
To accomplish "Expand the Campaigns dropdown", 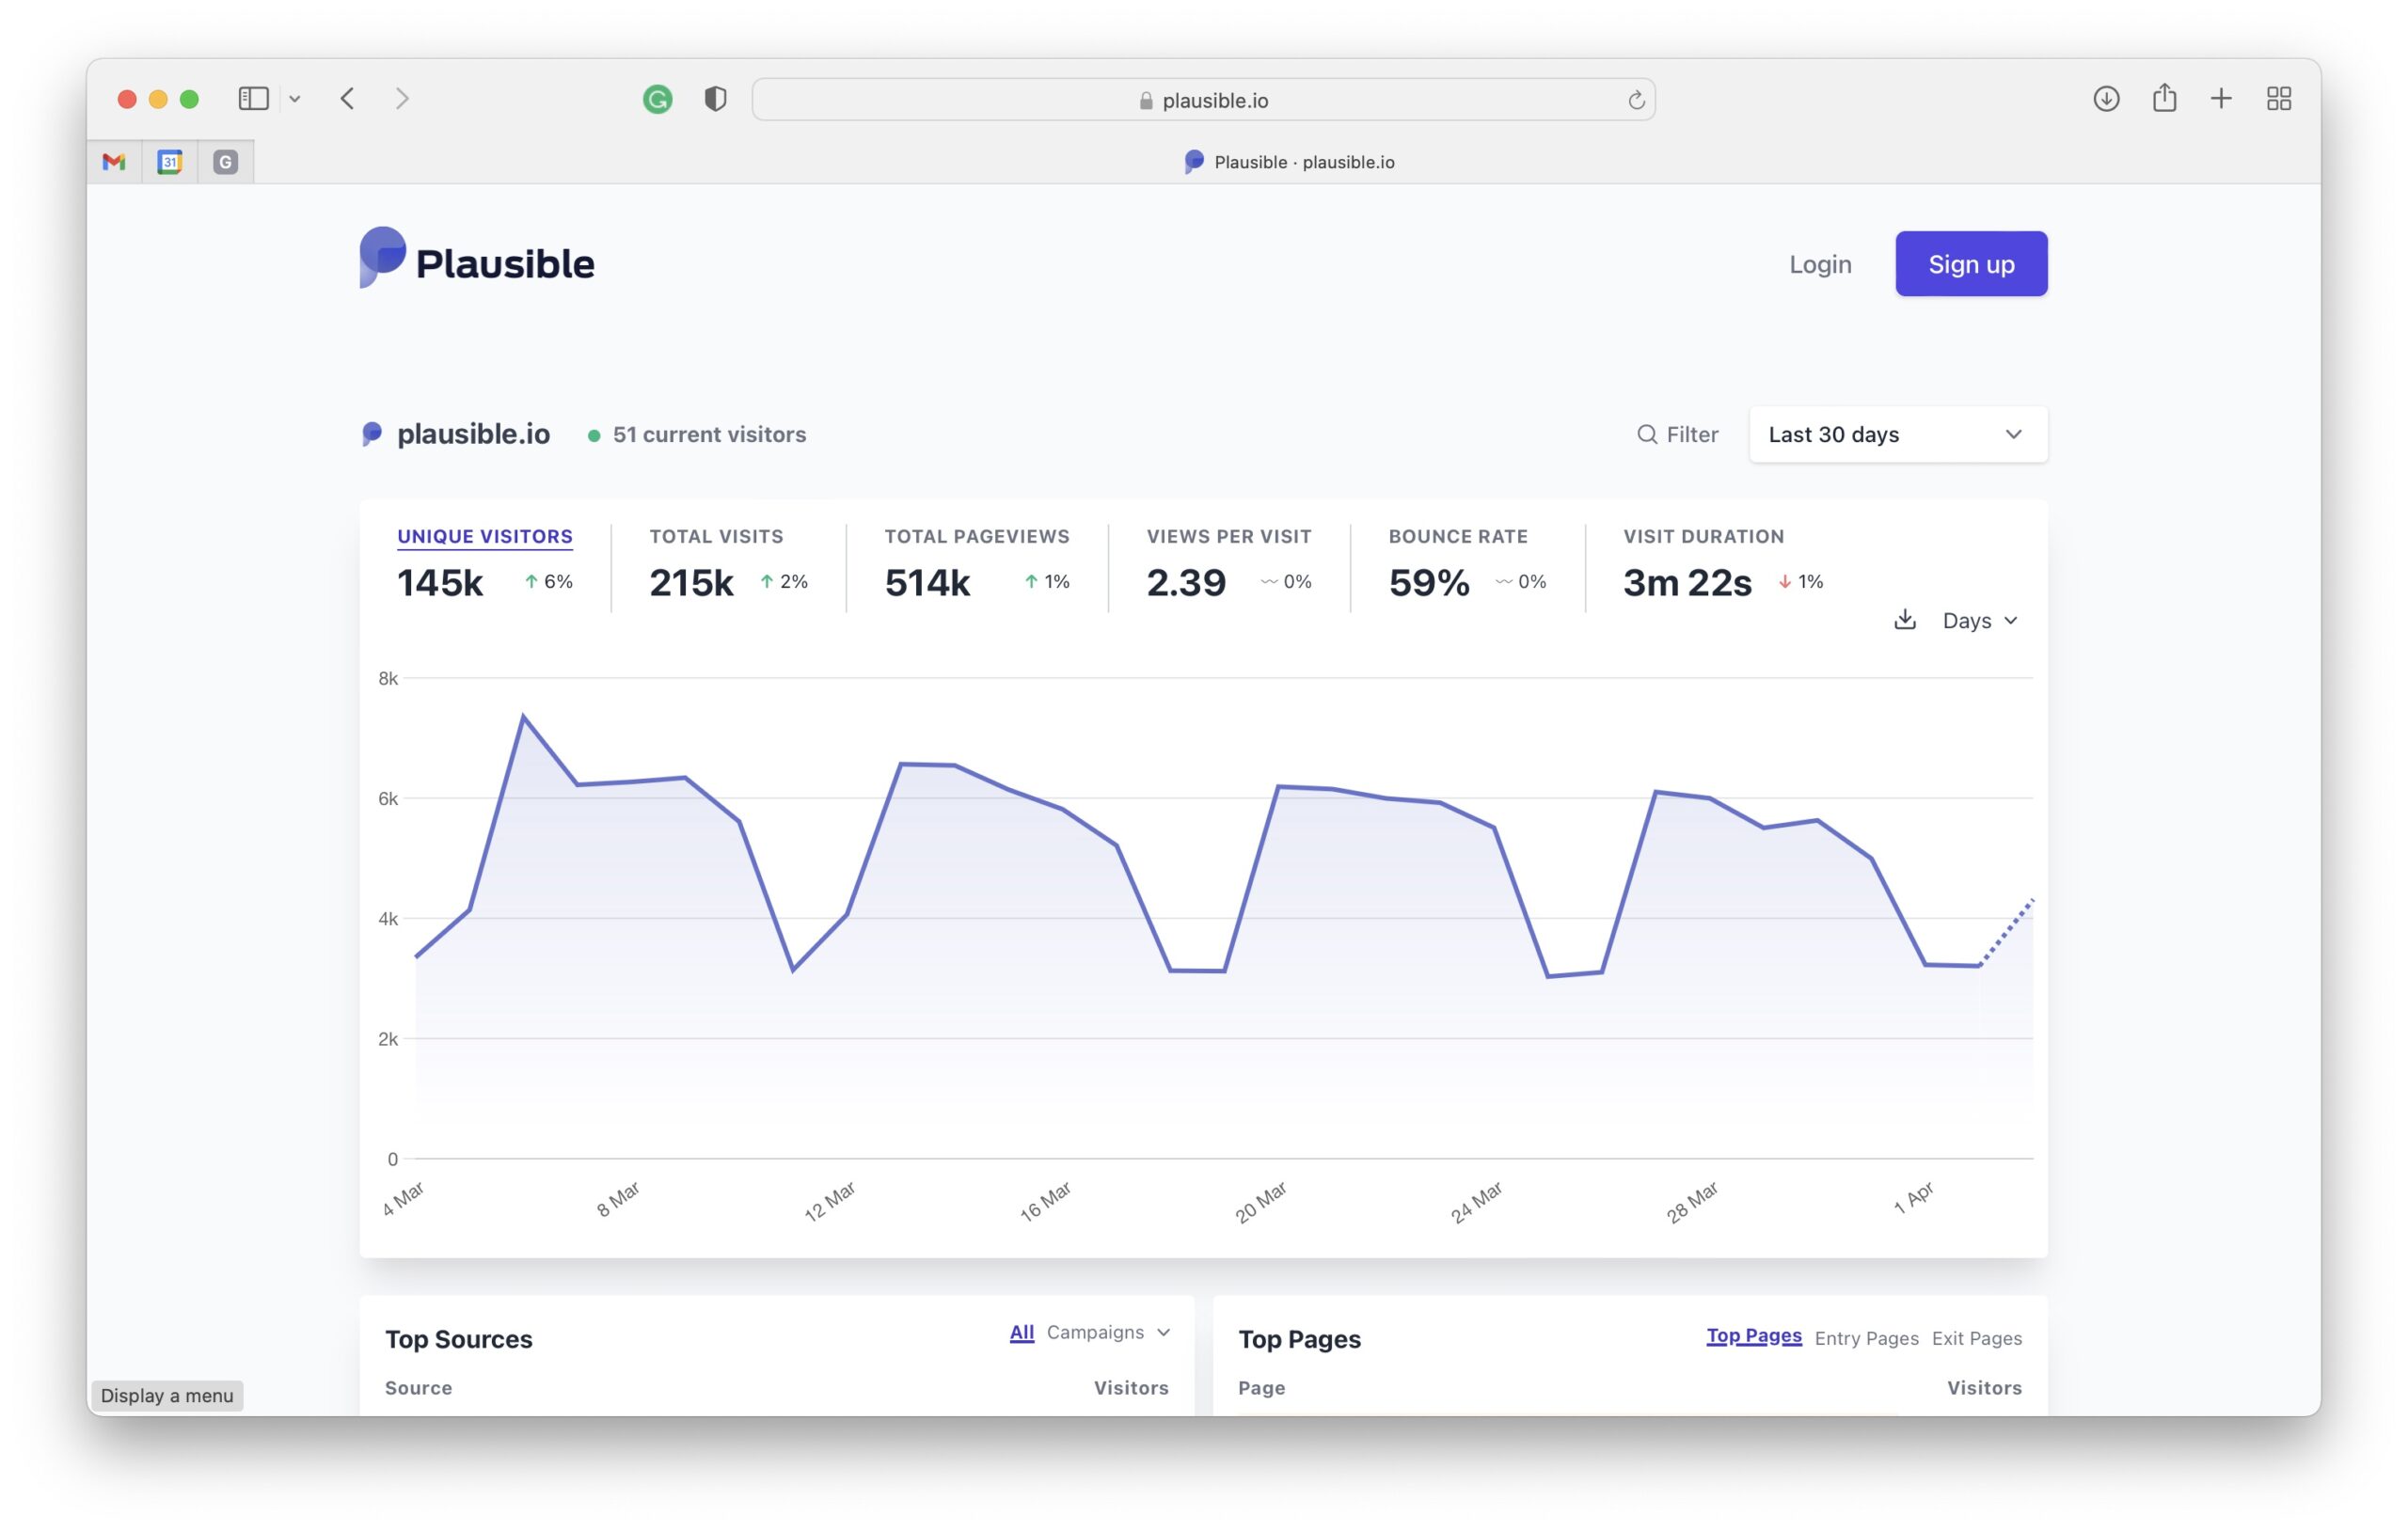I will [x=1108, y=1332].
